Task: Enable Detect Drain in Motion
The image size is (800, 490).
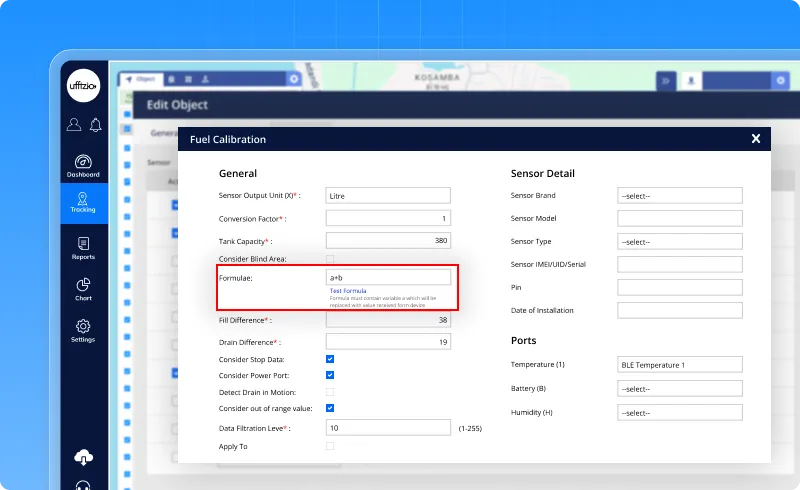Action: 330,392
